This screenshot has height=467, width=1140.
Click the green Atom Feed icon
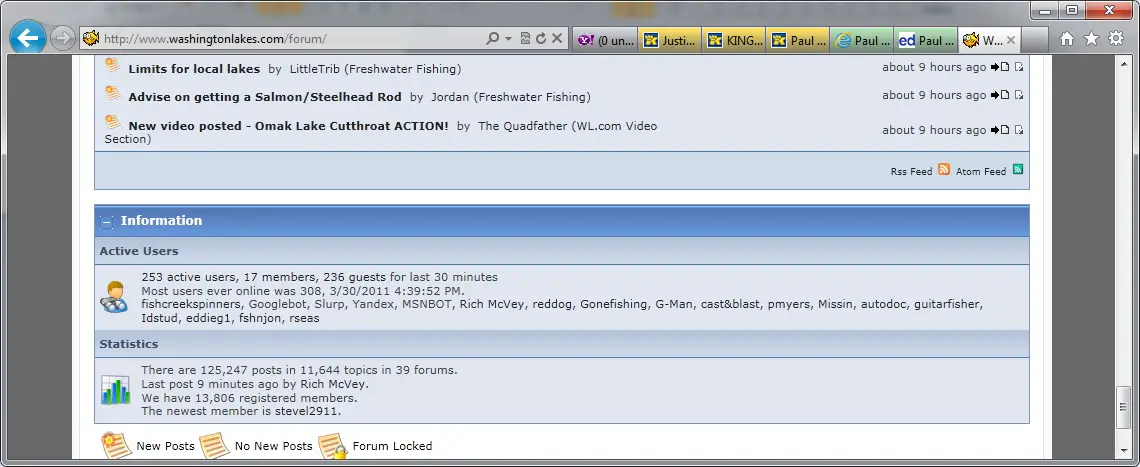[x=1018, y=170]
